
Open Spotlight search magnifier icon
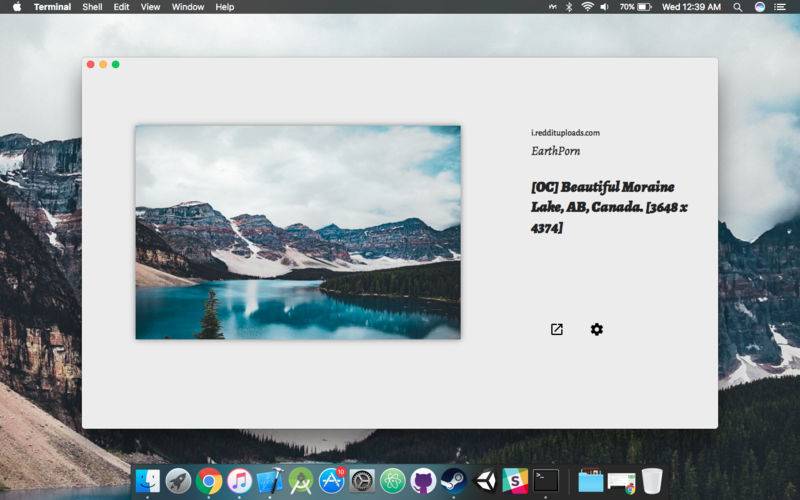(x=737, y=7)
